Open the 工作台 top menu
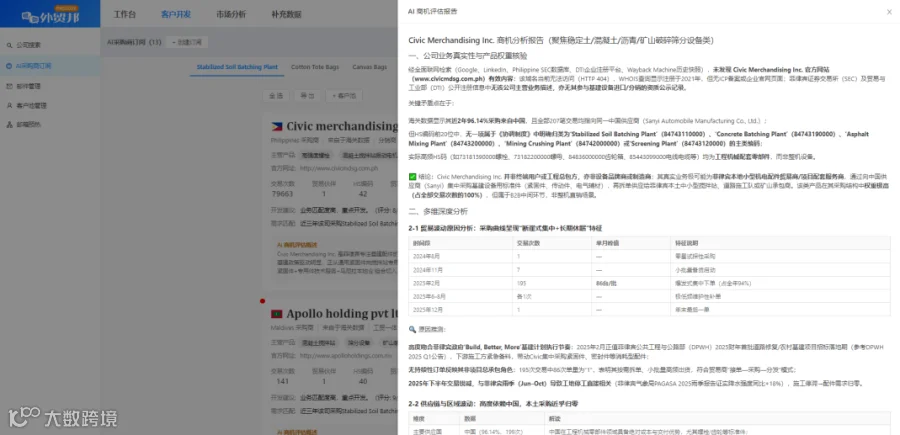900x435 pixels. coord(125,14)
